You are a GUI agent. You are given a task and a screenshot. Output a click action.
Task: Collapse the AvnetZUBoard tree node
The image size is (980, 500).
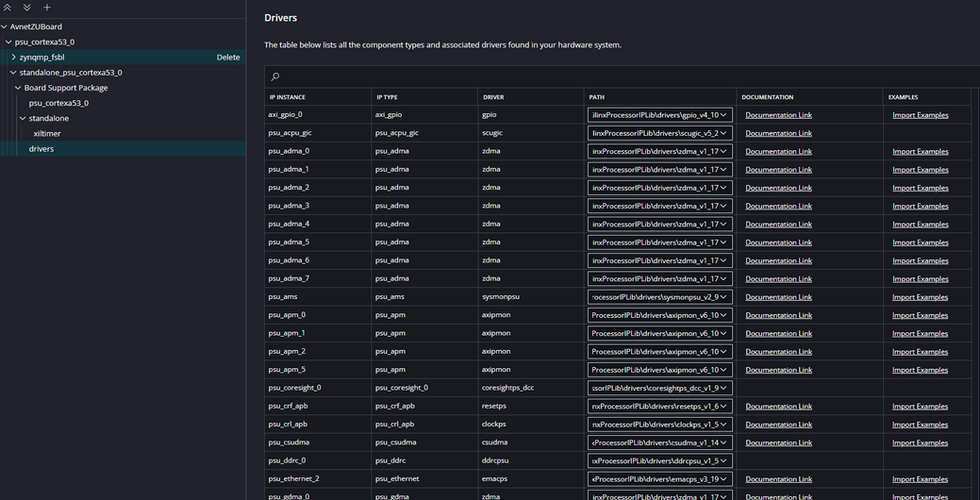4,26
